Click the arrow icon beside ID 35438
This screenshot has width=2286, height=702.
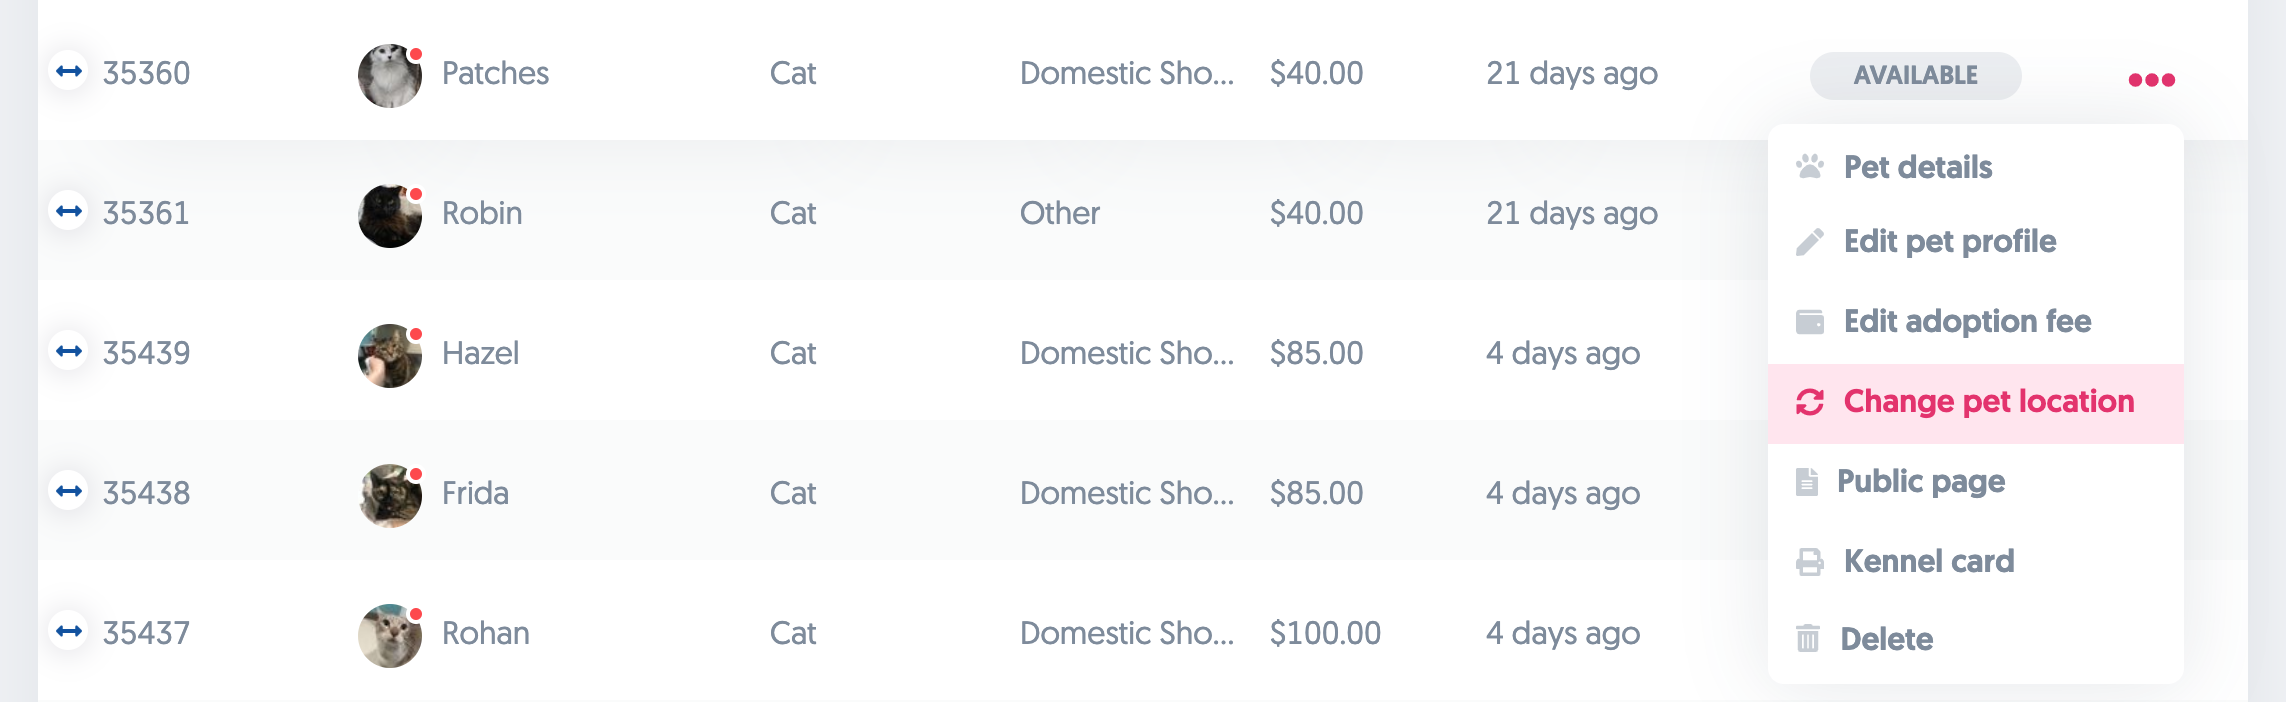pyautogui.click(x=69, y=491)
